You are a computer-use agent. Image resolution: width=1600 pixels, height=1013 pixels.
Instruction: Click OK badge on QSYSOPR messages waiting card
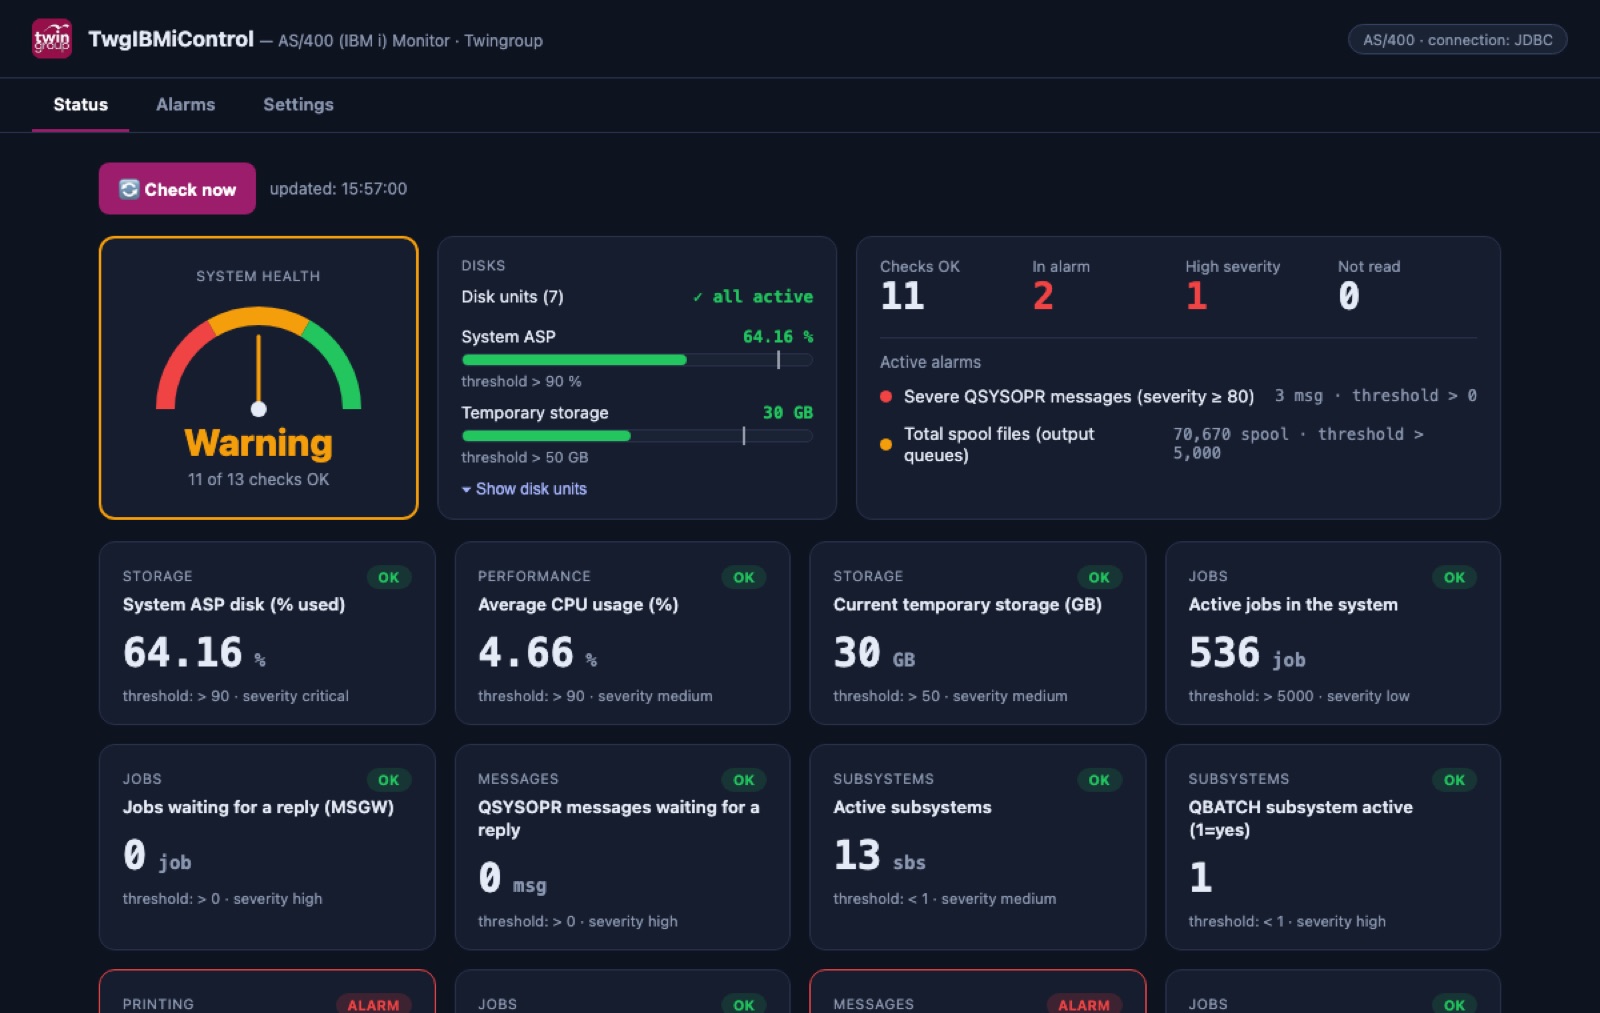click(744, 780)
